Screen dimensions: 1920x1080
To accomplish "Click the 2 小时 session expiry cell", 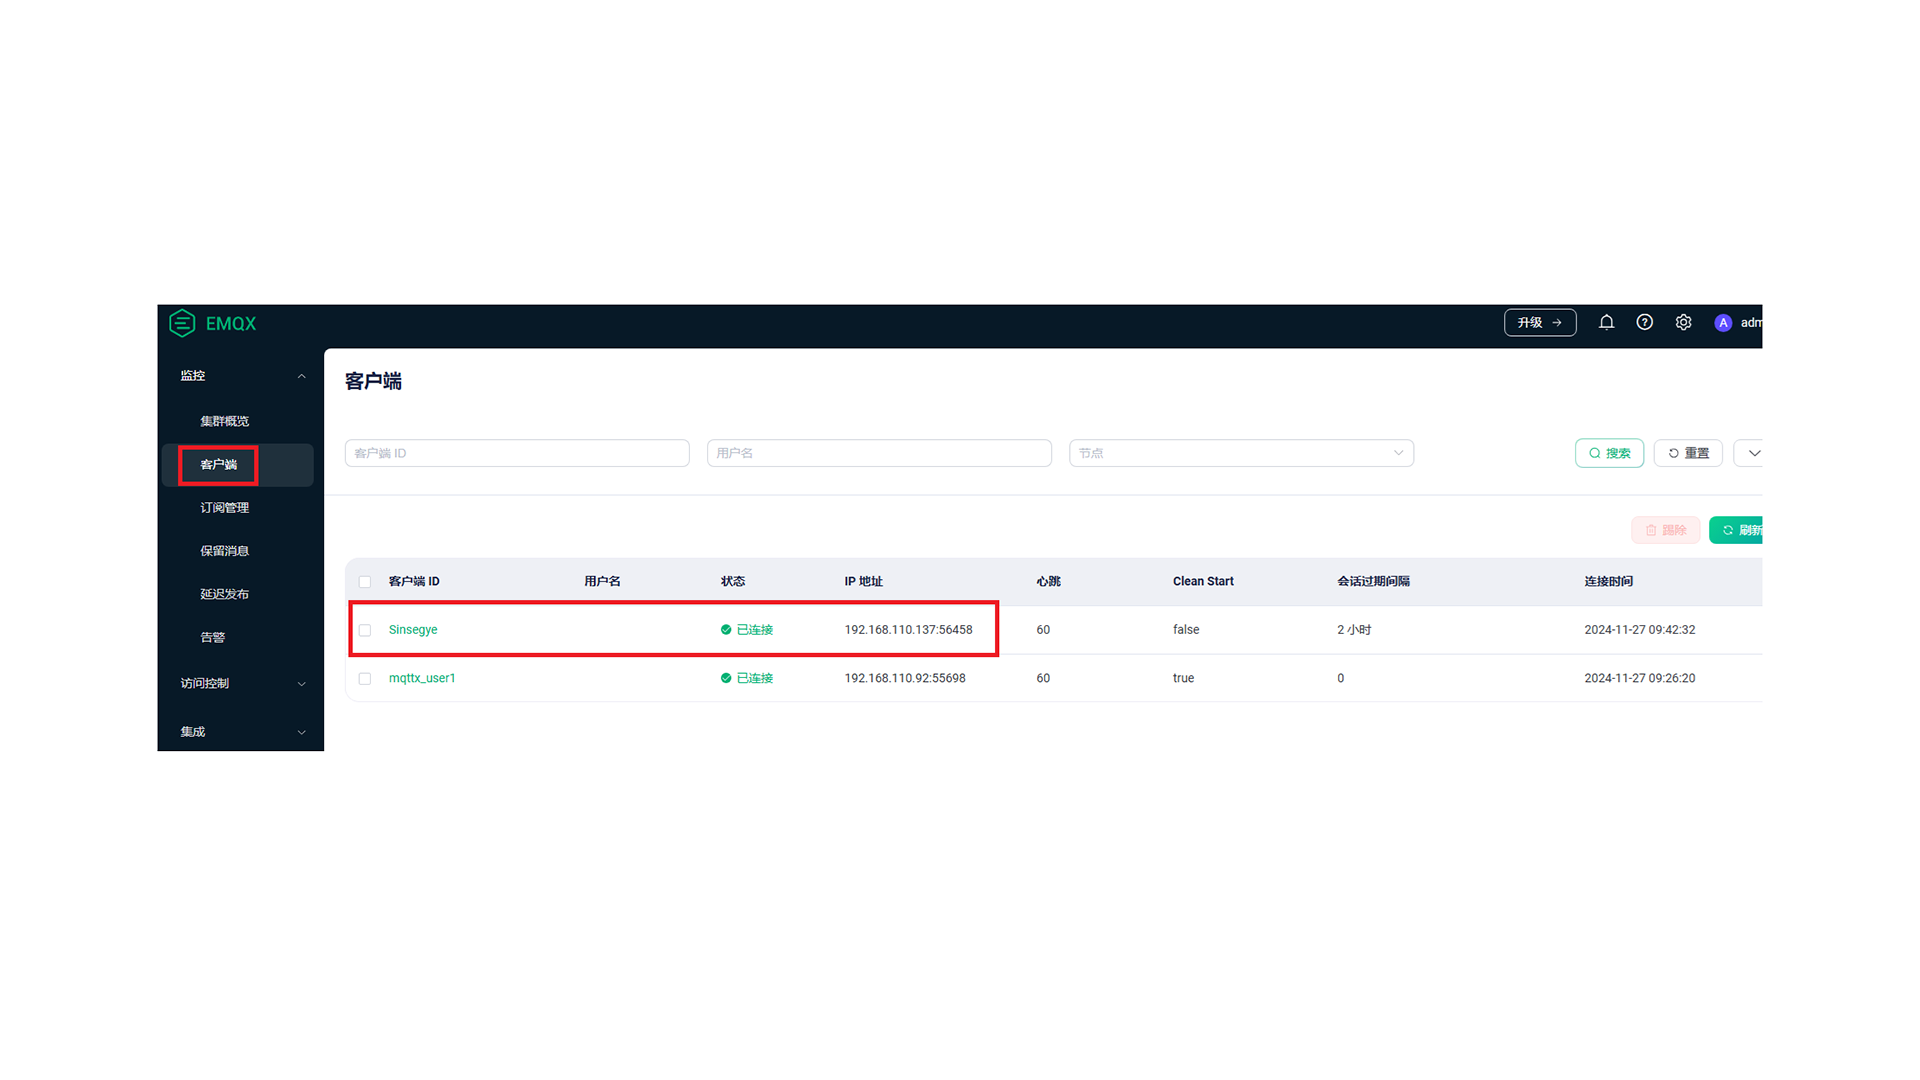I will [x=1354, y=630].
